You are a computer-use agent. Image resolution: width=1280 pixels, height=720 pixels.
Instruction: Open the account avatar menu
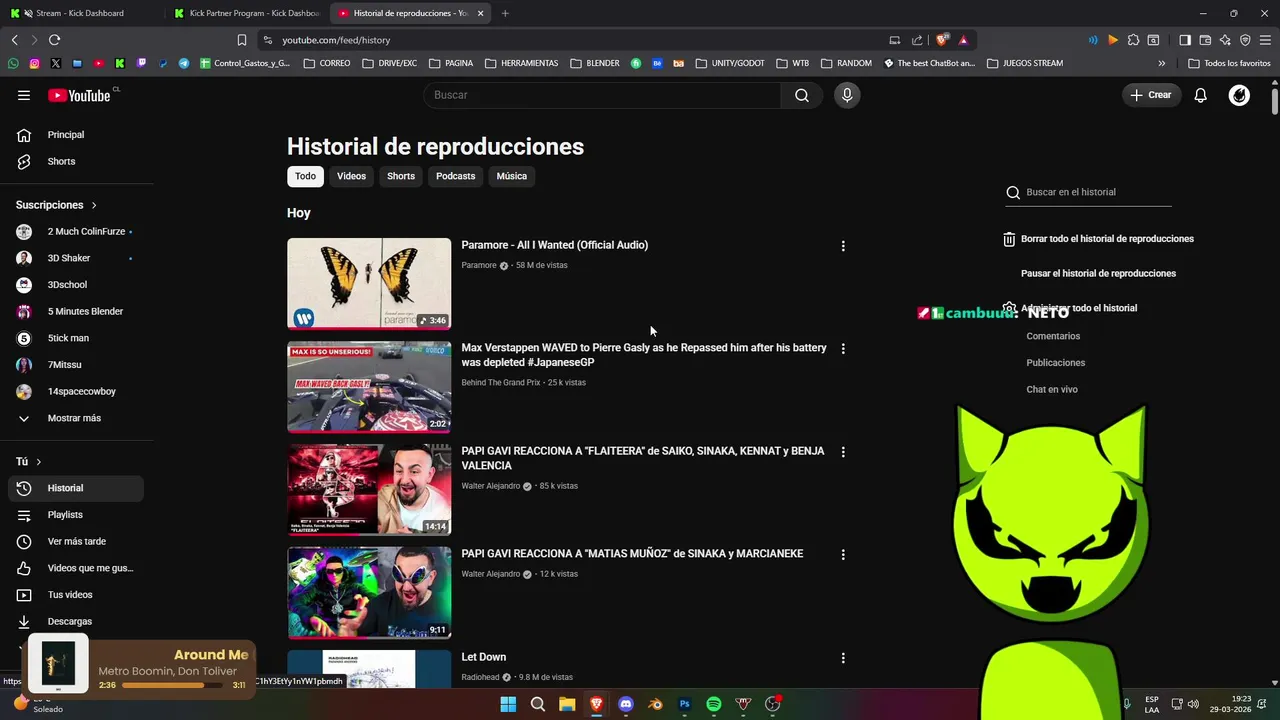1239,95
